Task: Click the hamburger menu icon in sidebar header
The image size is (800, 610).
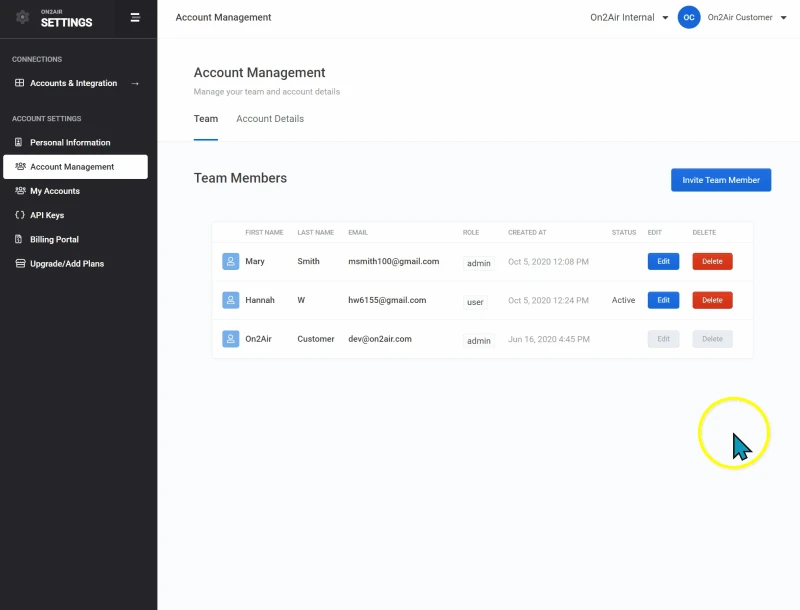Action: [135, 17]
